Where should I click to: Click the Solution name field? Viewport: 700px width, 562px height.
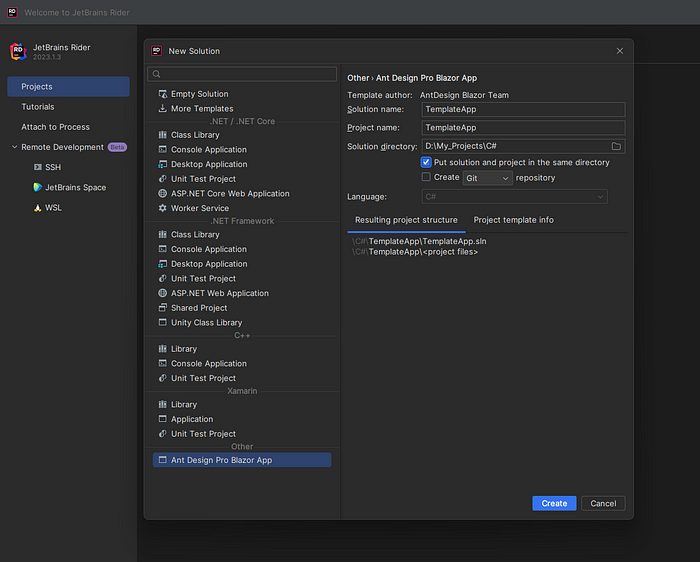[523, 109]
